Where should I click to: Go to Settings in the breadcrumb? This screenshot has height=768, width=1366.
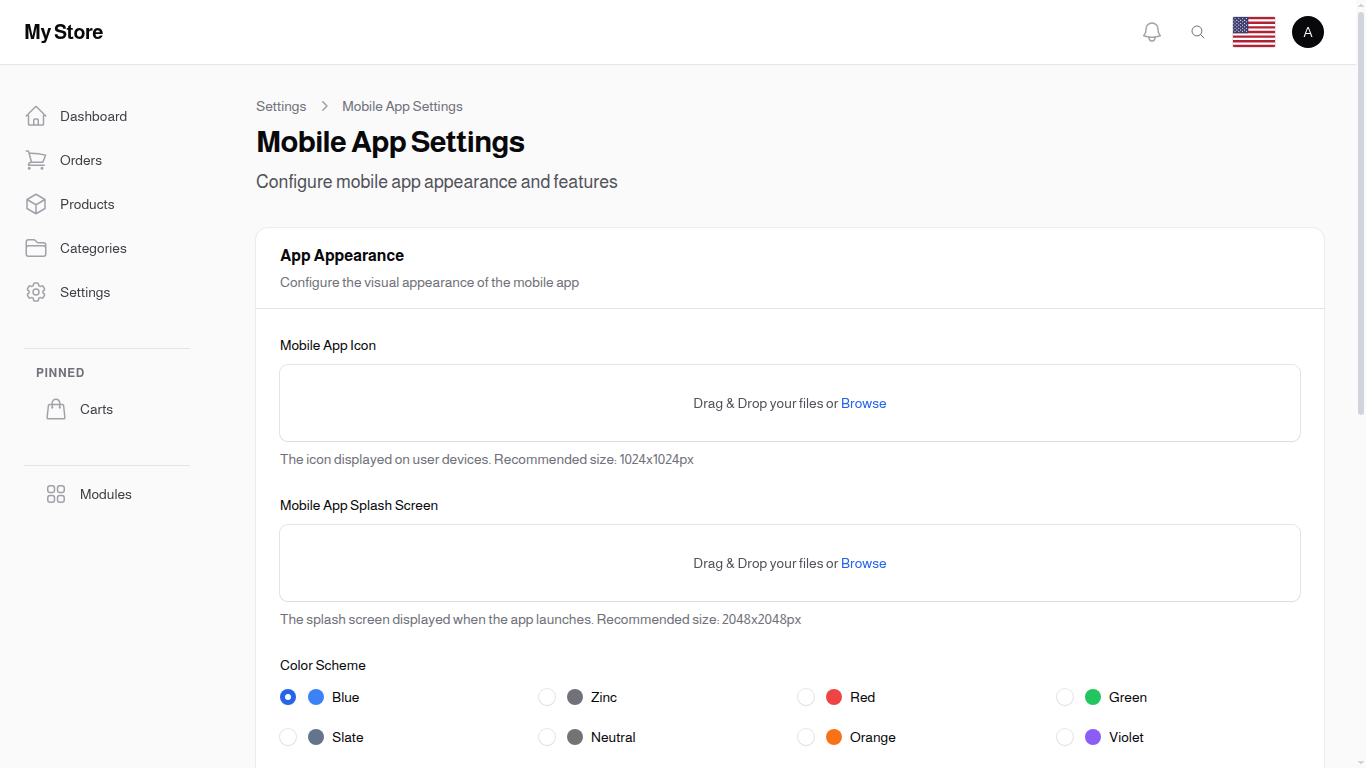point(281,106)
